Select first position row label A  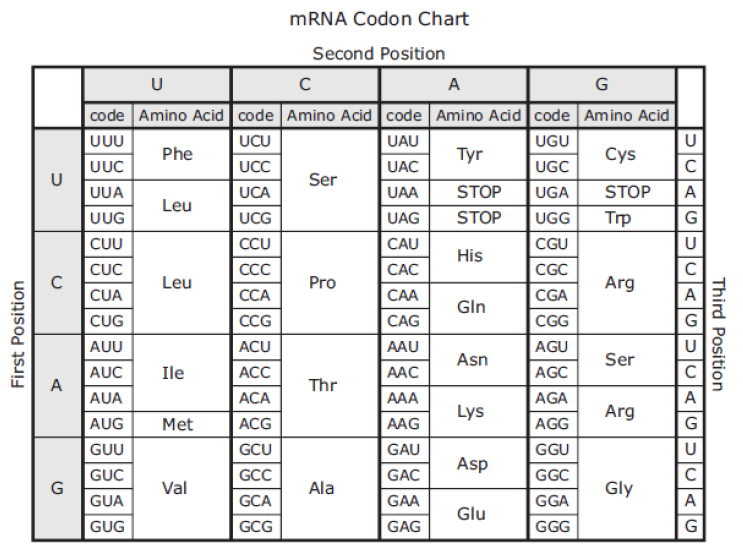57,385
